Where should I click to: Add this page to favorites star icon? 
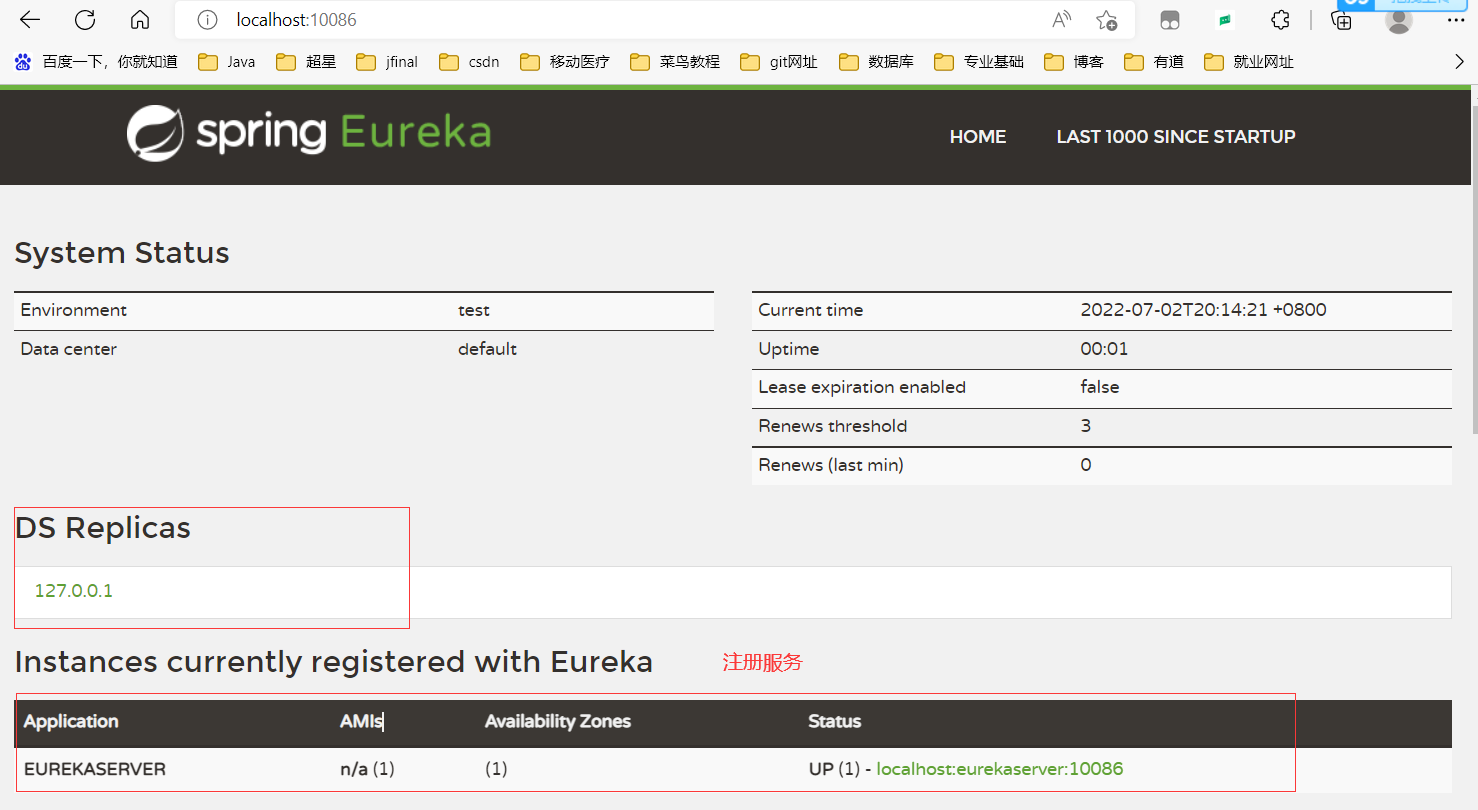click(x=1106, y=20)
